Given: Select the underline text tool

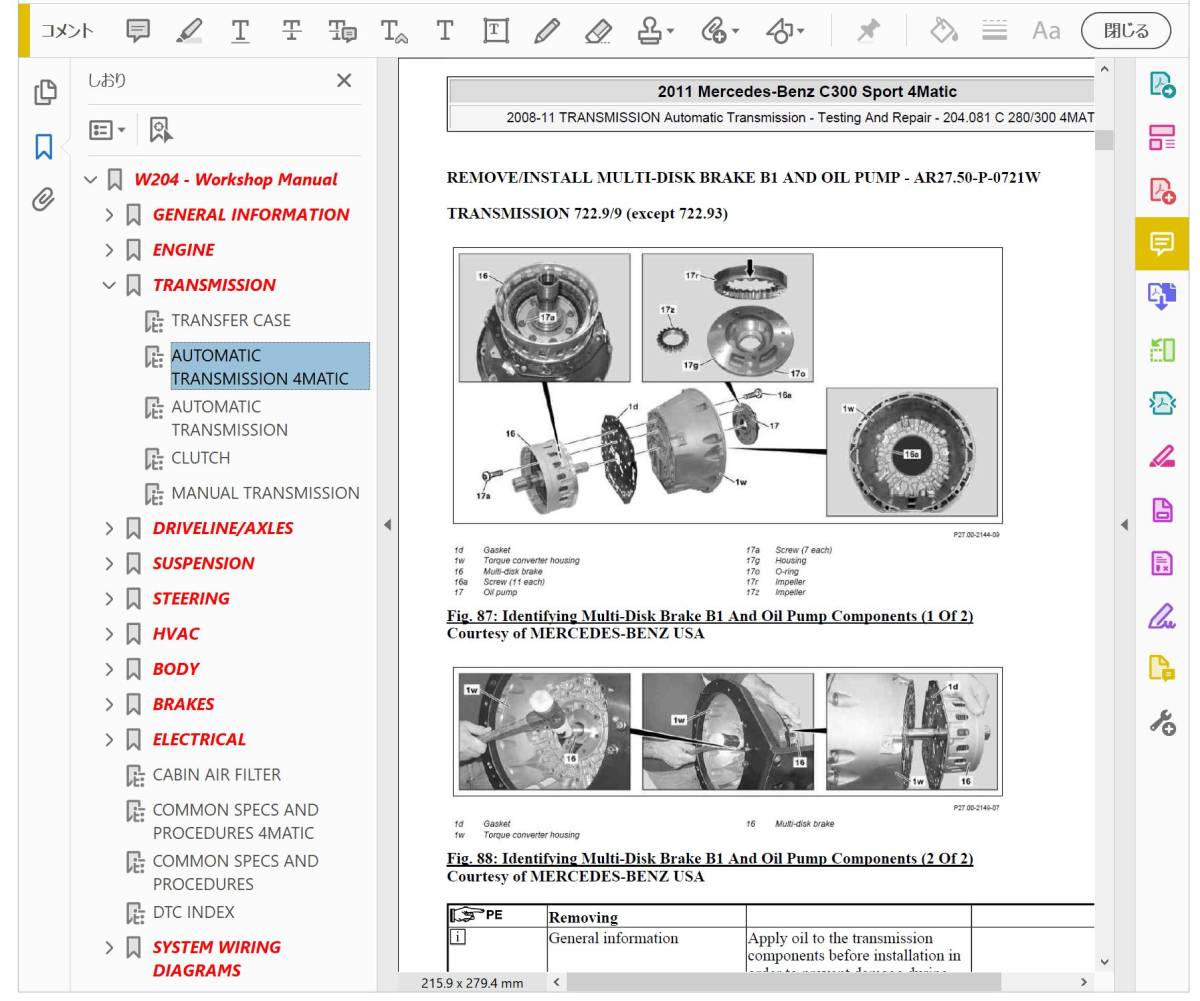Looking at the screenshot, I should [240, 31].
